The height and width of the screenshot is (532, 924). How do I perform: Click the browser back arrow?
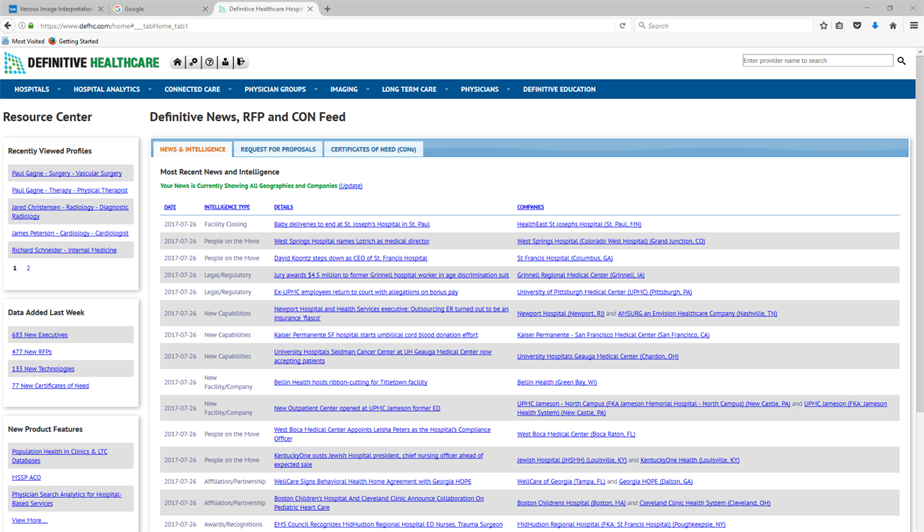8,25
